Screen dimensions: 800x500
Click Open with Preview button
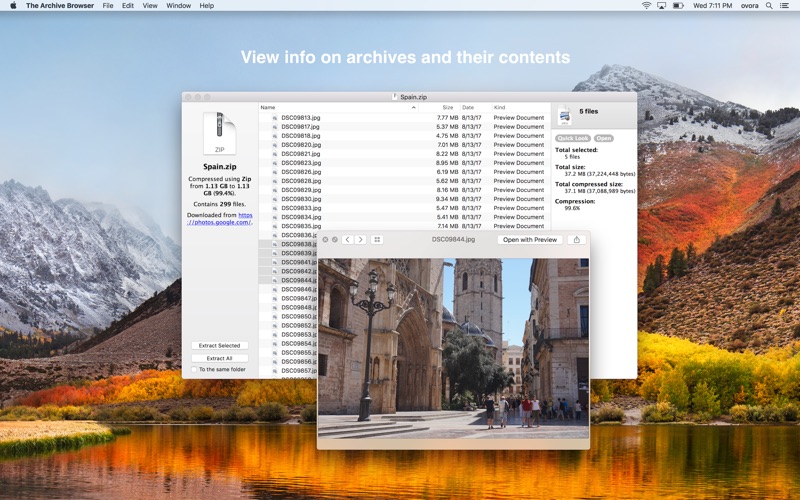pyautogui.click(x=529, y=240)
